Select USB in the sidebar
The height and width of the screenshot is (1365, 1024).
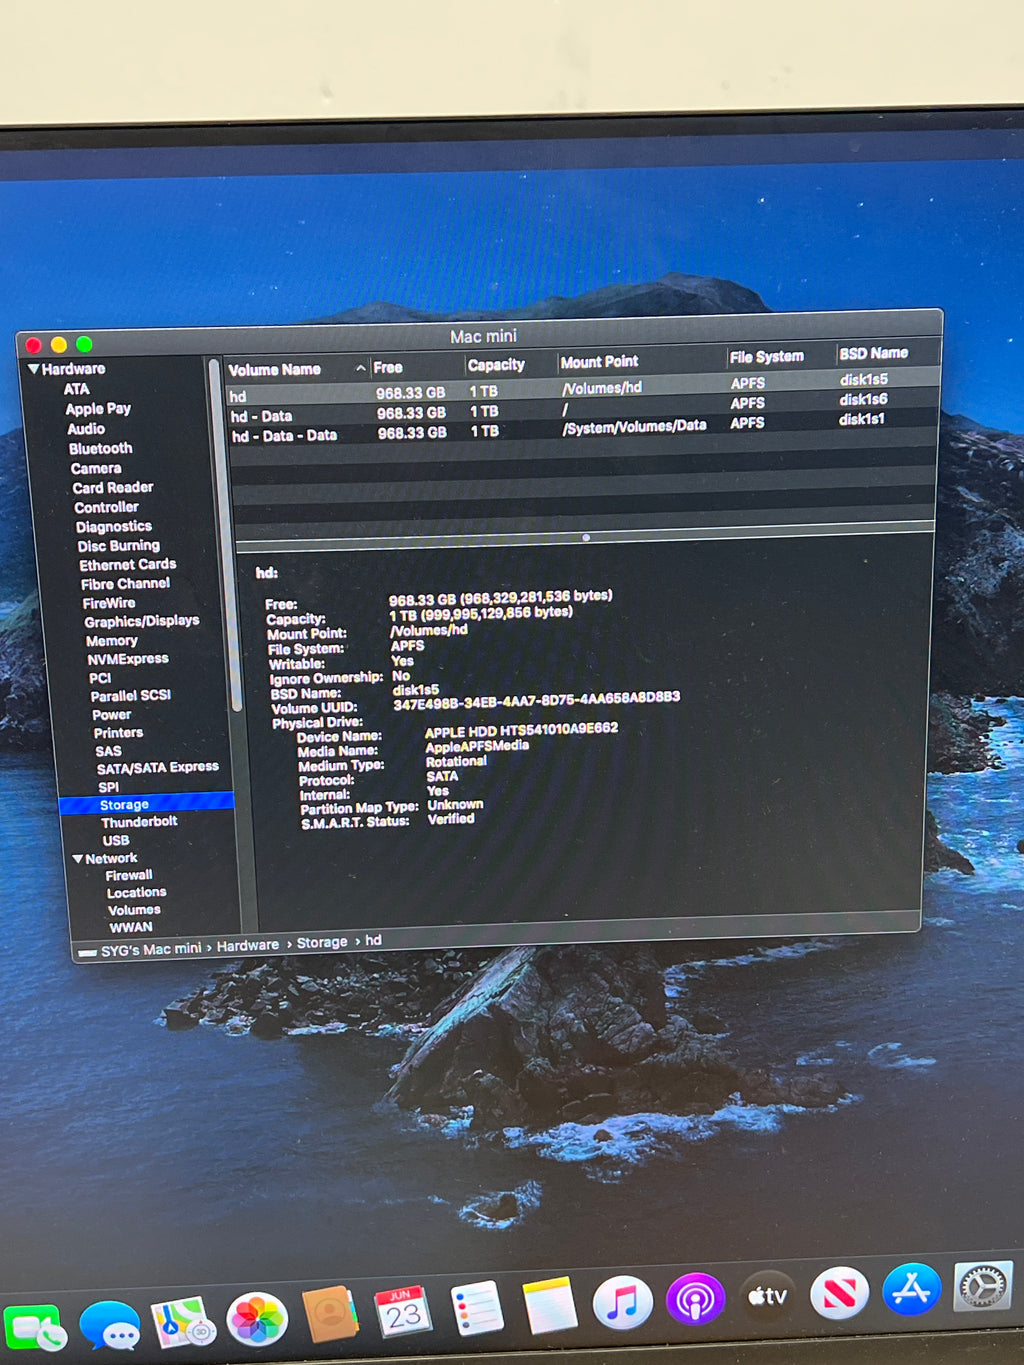[x=115, y=841]
